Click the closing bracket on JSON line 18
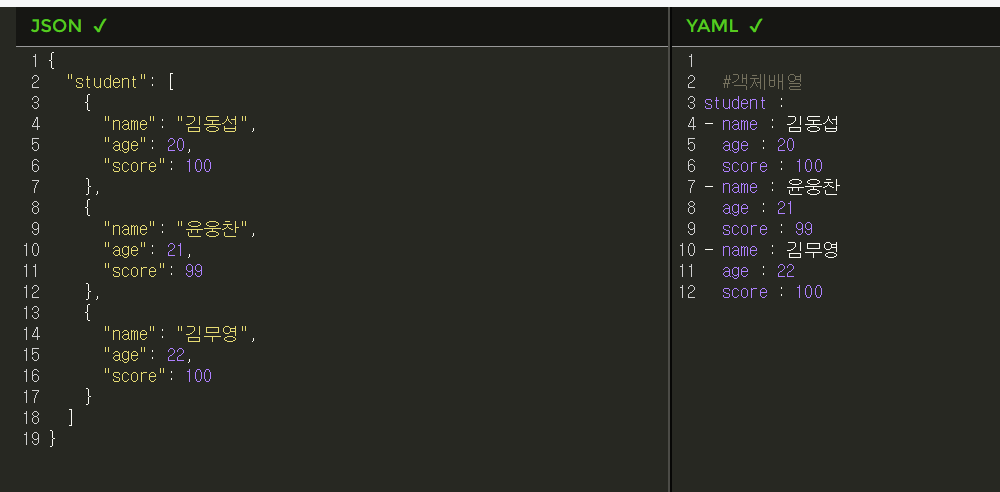Viewport: 1000px width, 492px height. point(70,417)
